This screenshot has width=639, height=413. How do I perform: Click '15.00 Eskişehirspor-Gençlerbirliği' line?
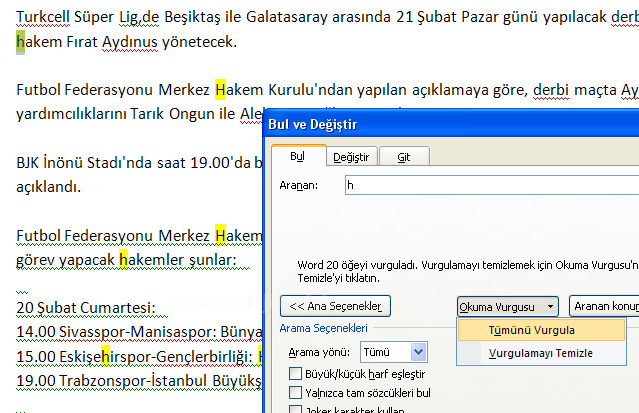click(x=139, y=357)
